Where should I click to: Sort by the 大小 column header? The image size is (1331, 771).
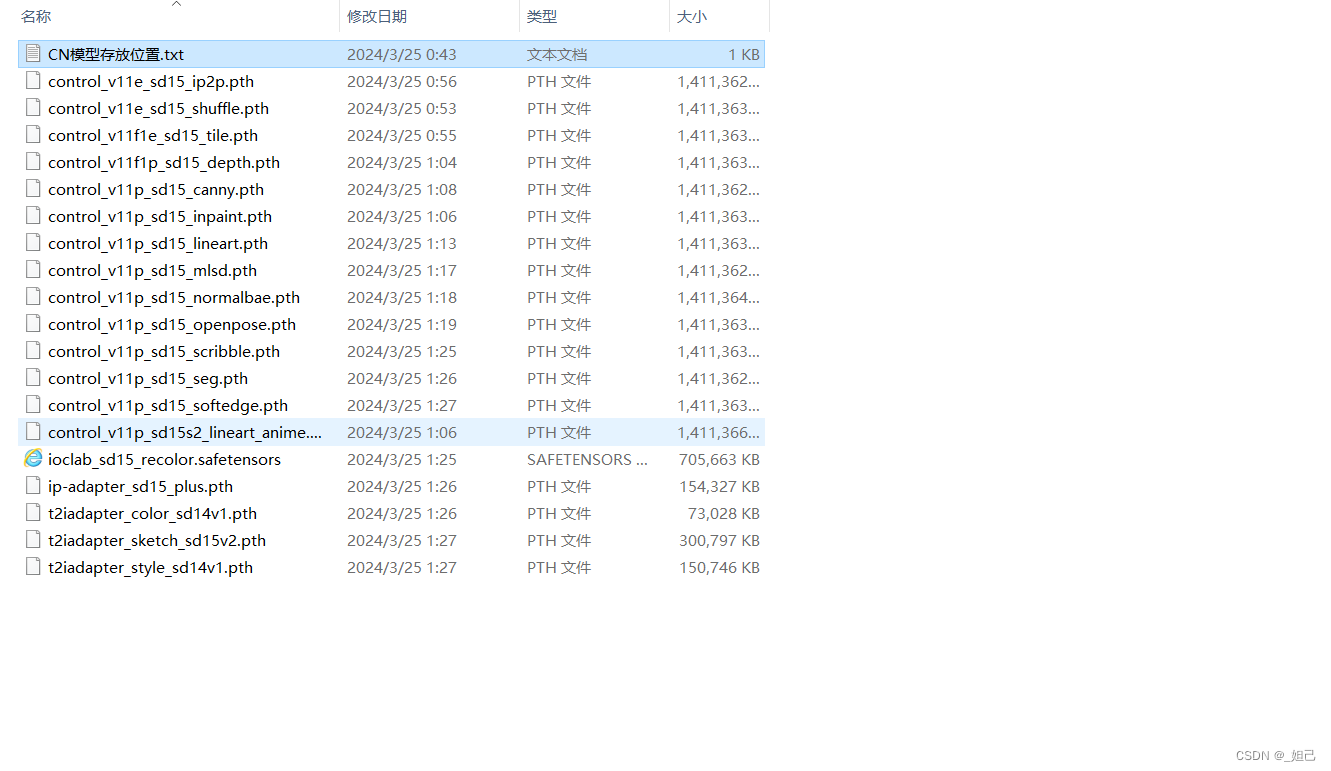(692, 17)
